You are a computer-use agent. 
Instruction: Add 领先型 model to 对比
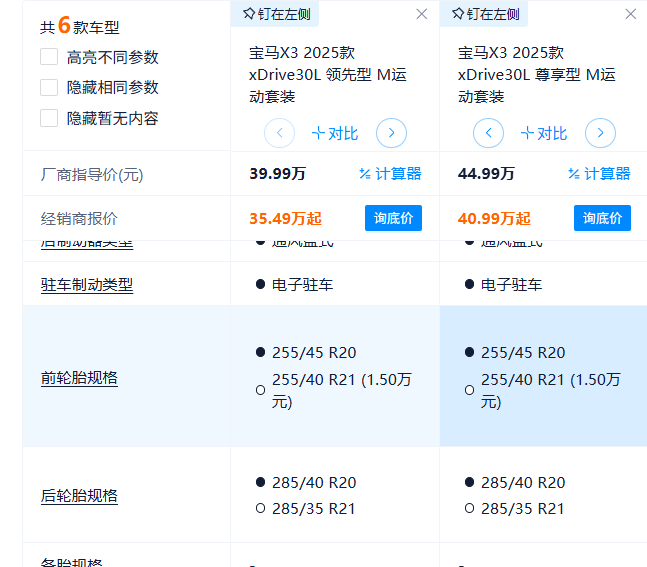335,133
